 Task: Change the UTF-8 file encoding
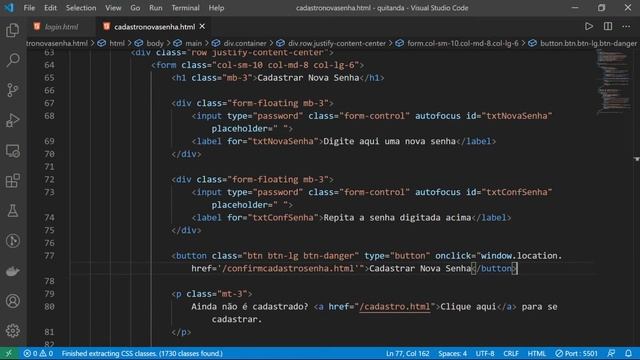(x=485, y=353)
